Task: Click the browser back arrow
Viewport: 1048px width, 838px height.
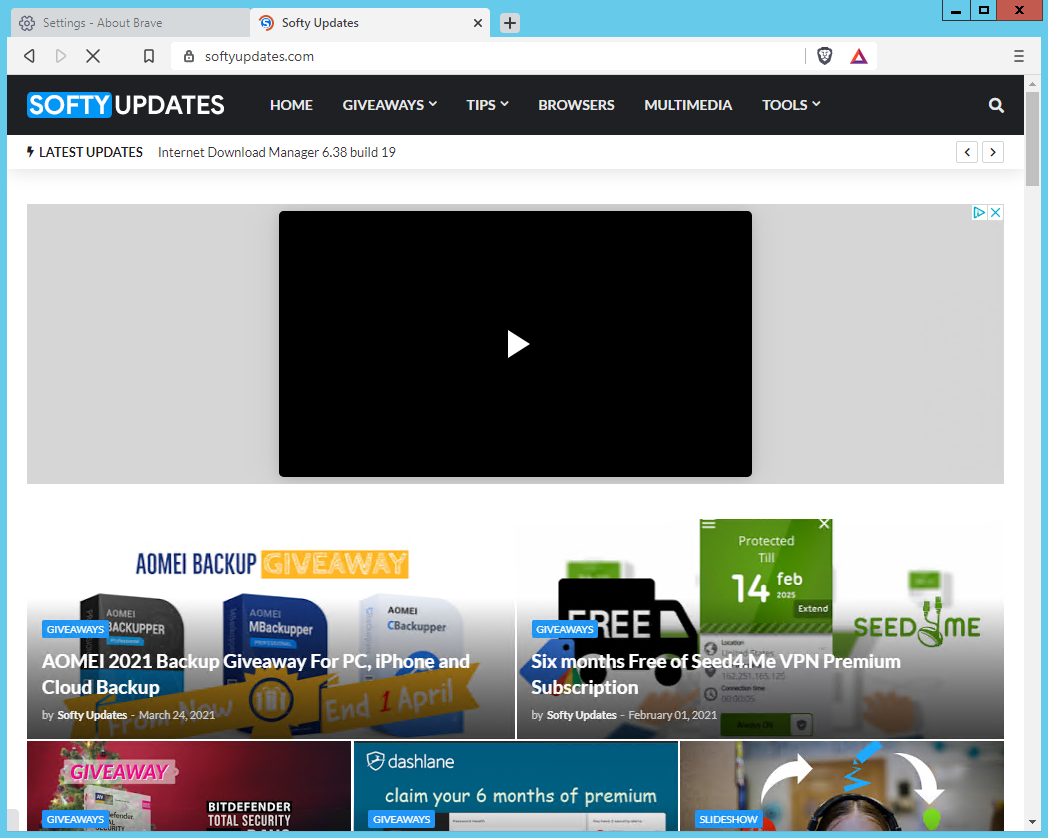Action: pos(29,56)
